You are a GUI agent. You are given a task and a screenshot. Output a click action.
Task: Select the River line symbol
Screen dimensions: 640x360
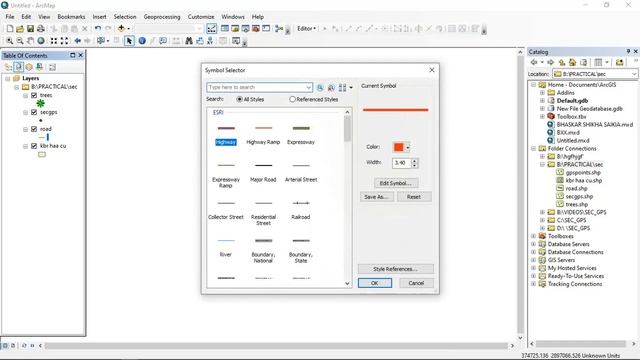226,247
